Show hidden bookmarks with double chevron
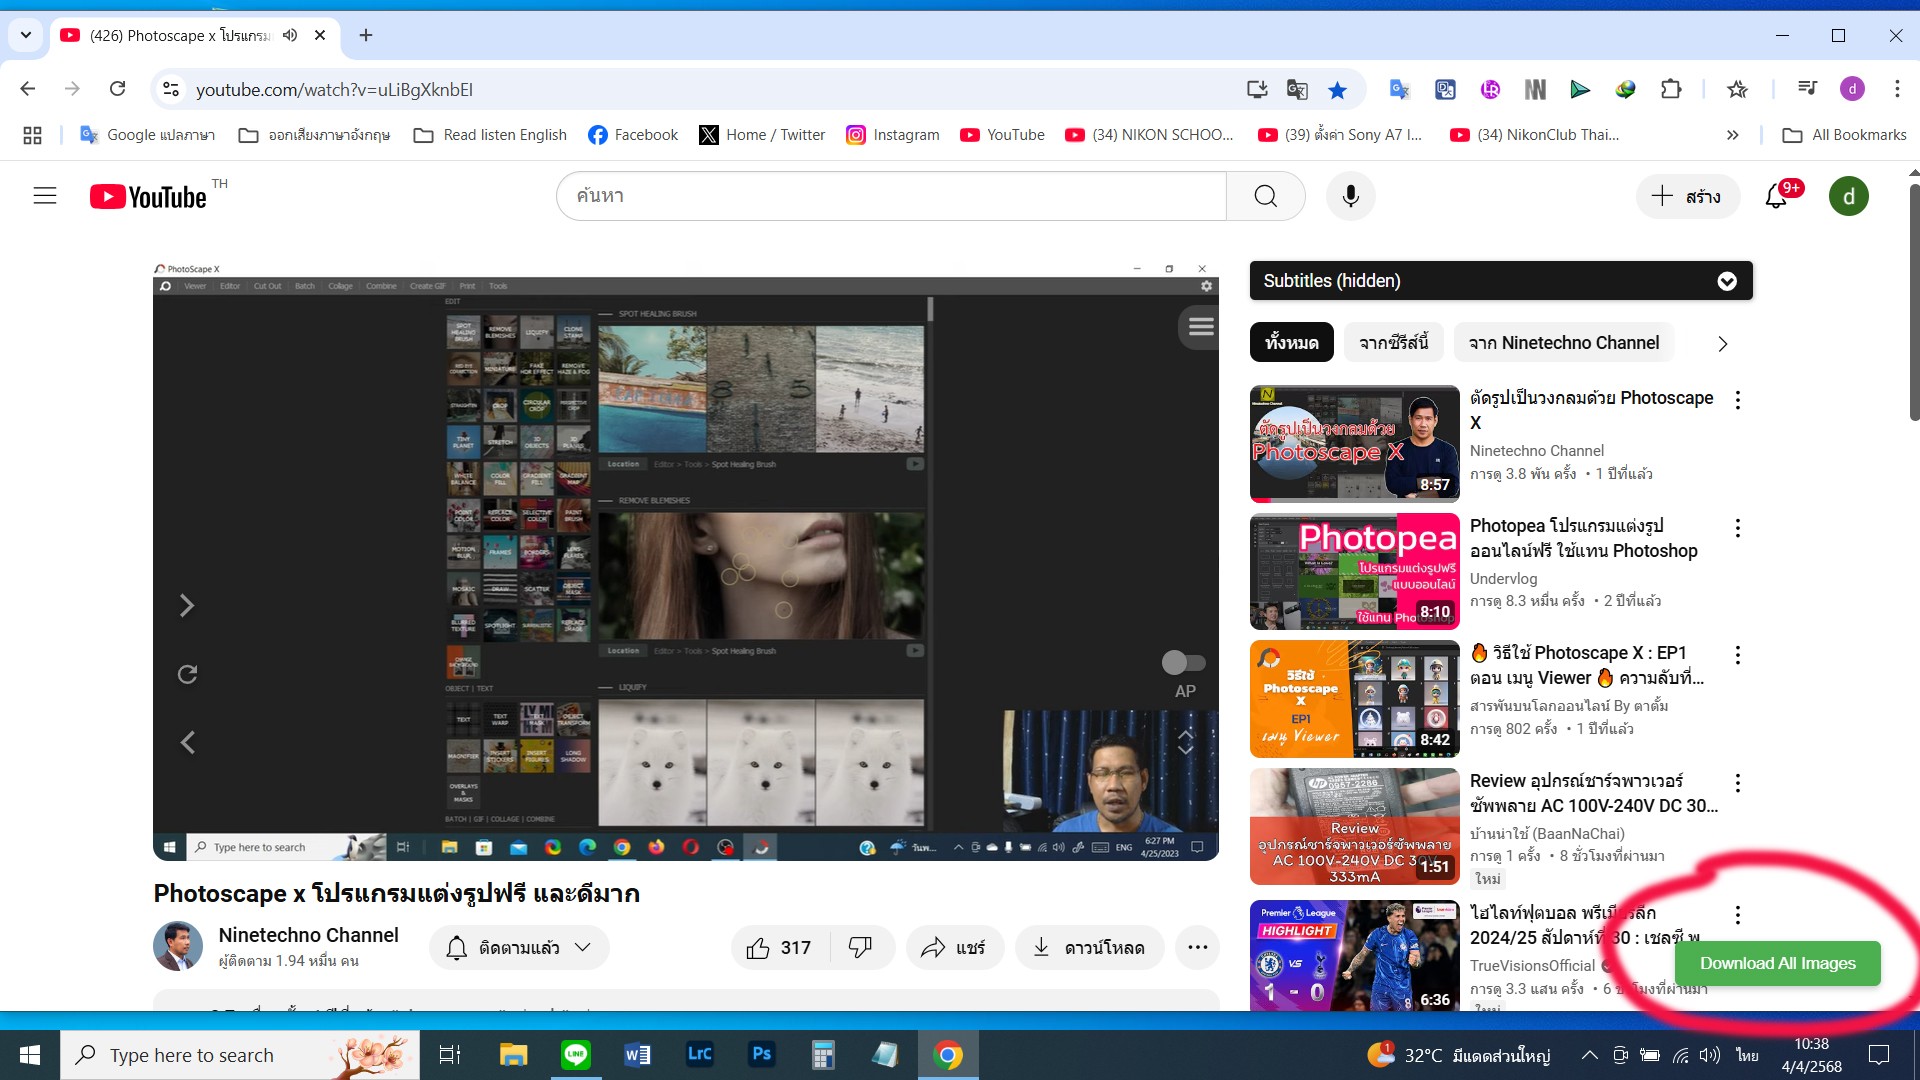Screen dimensions: 1920x1080 [1733, 135]
